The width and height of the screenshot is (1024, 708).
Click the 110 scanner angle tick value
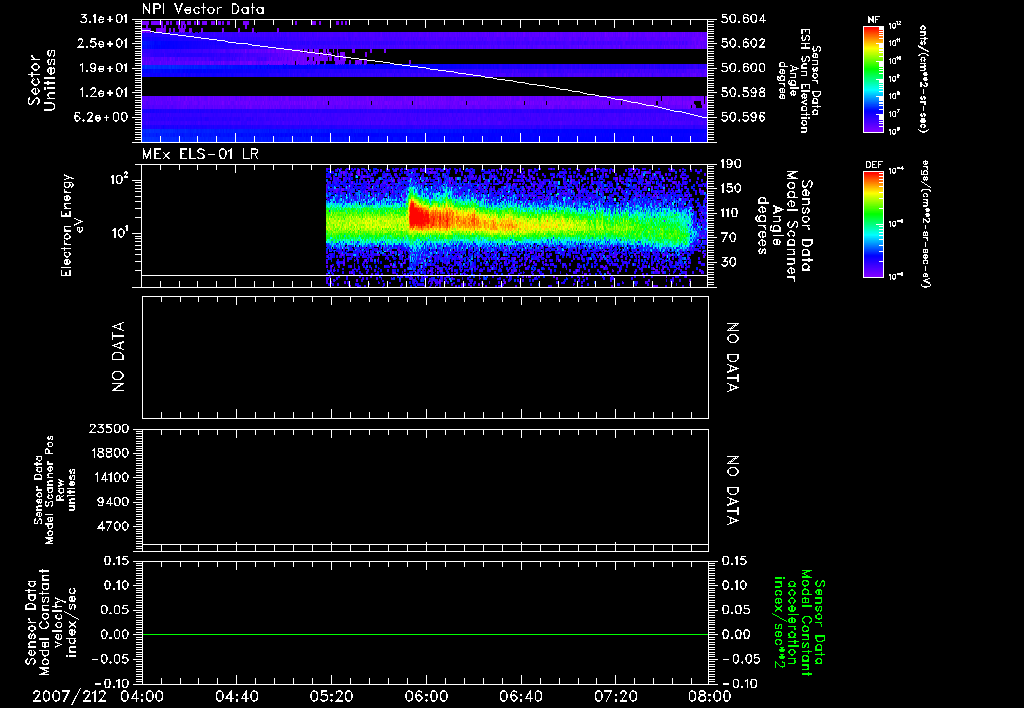[x=731, y=213]
